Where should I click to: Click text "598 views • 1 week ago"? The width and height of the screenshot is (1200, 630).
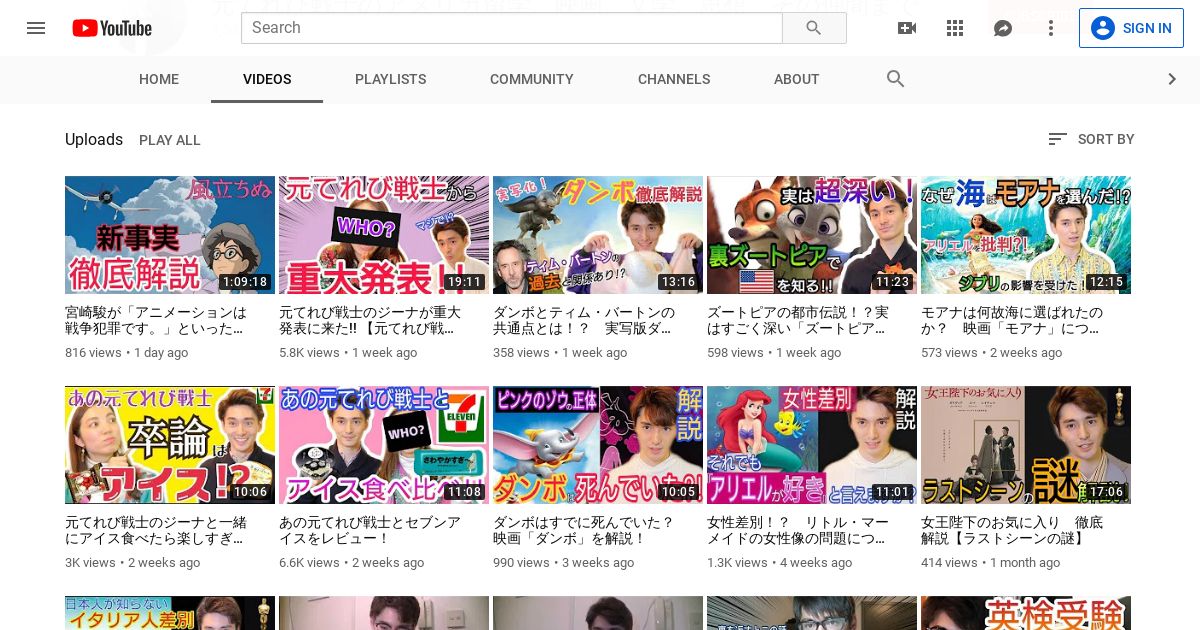point(774,353)
